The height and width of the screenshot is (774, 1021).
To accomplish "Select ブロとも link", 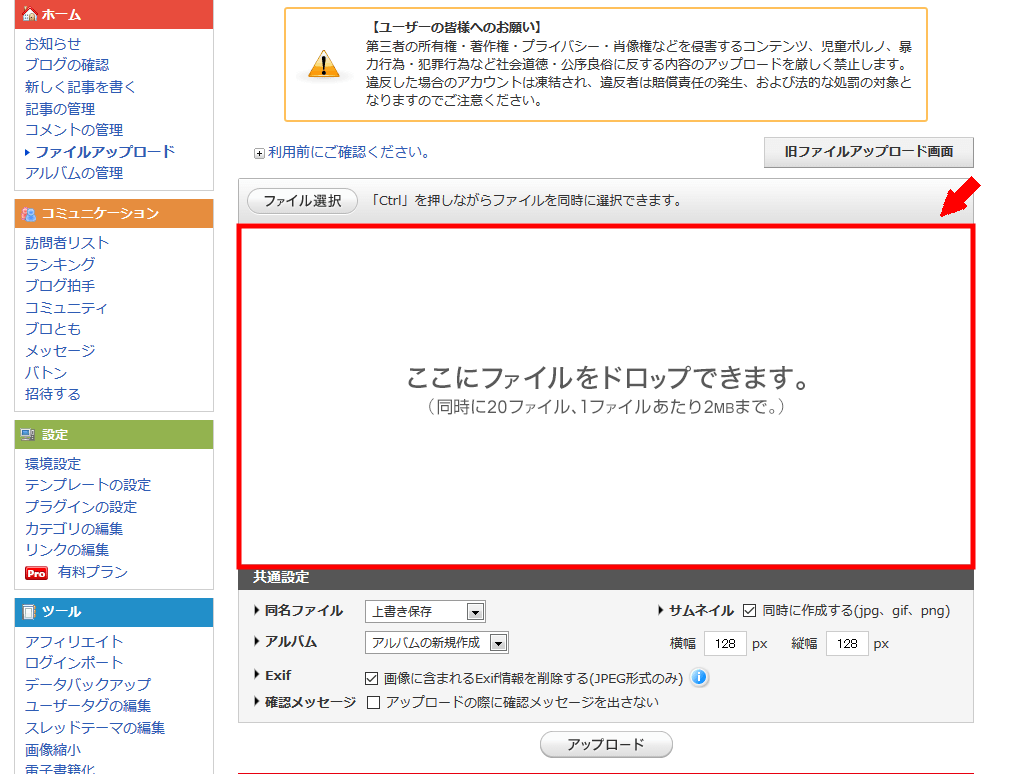I will click(53, 329).
